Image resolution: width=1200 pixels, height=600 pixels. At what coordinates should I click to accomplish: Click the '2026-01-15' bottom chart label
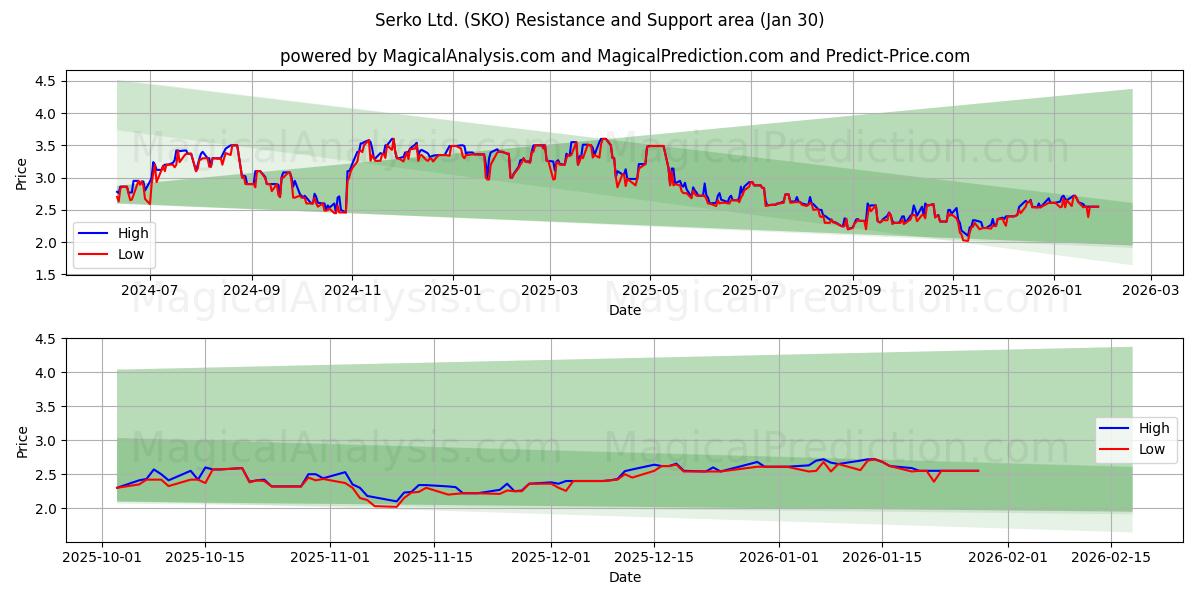883,557
